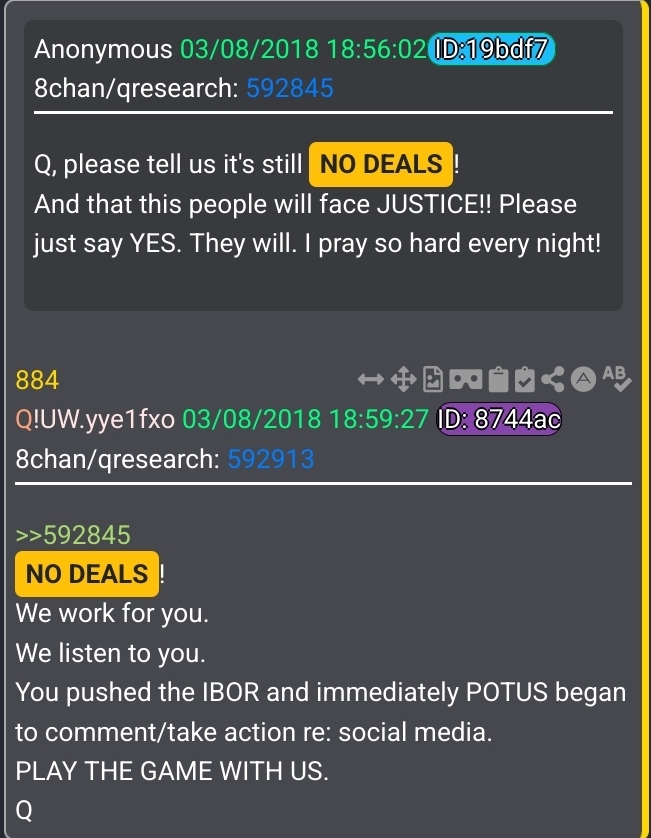The height and width of the screenshot is (838, 651).
Task: Click the AB spellcheck icon
Action: click(617, 378)
